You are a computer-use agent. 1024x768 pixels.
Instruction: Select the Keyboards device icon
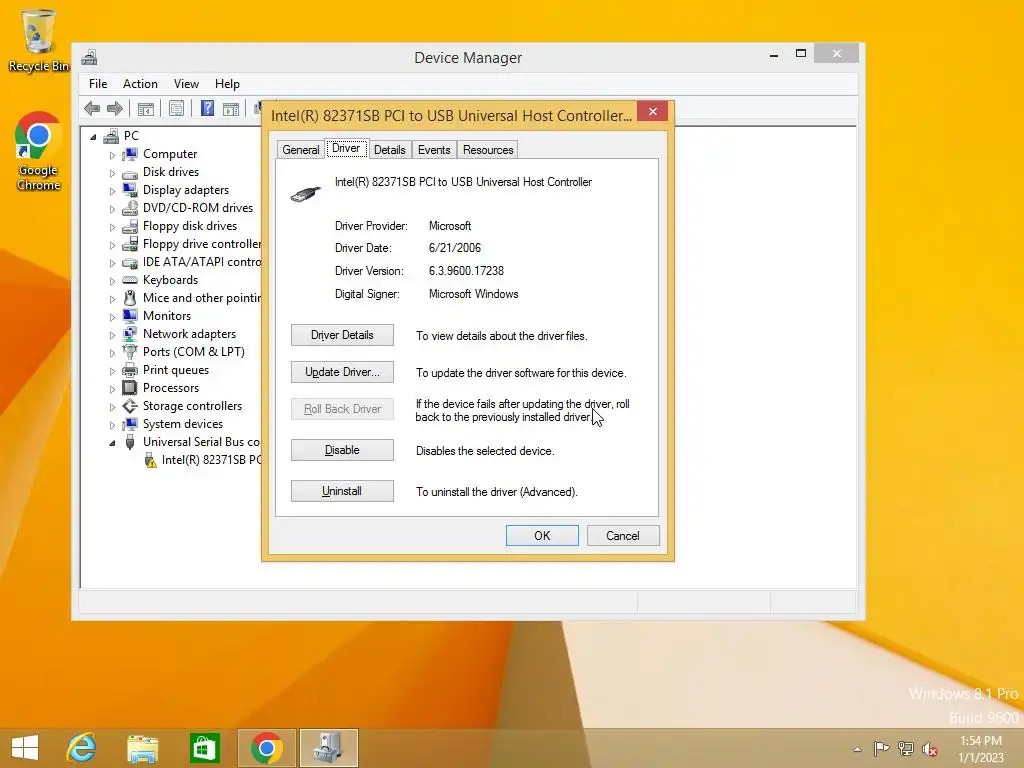pos(130,280)
